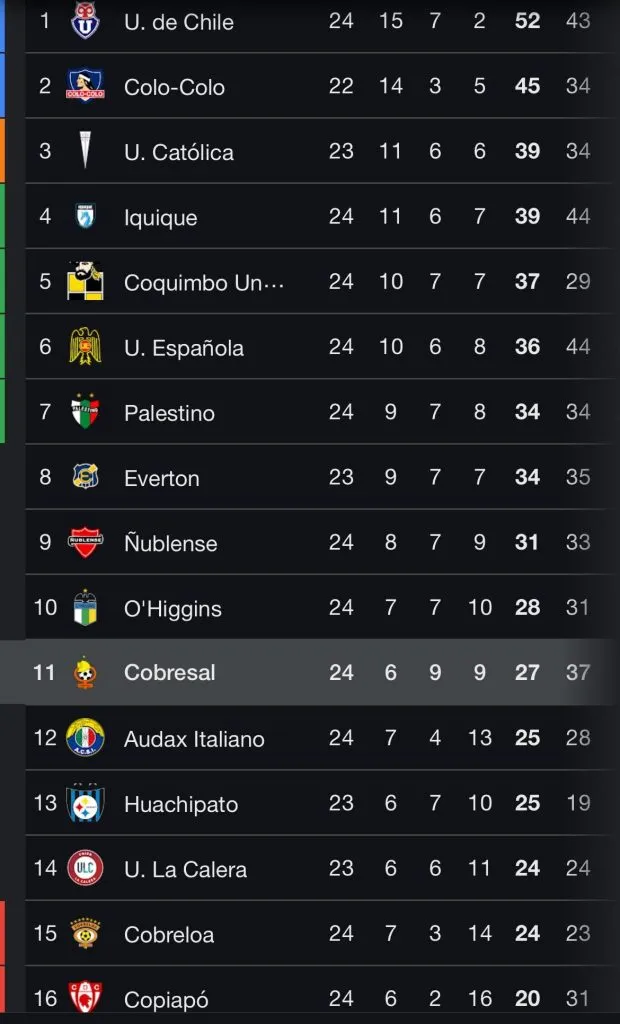Click the Cobresal miner mascot badge
Viewport: 620px width, 1024px height.
pos(87,673)
